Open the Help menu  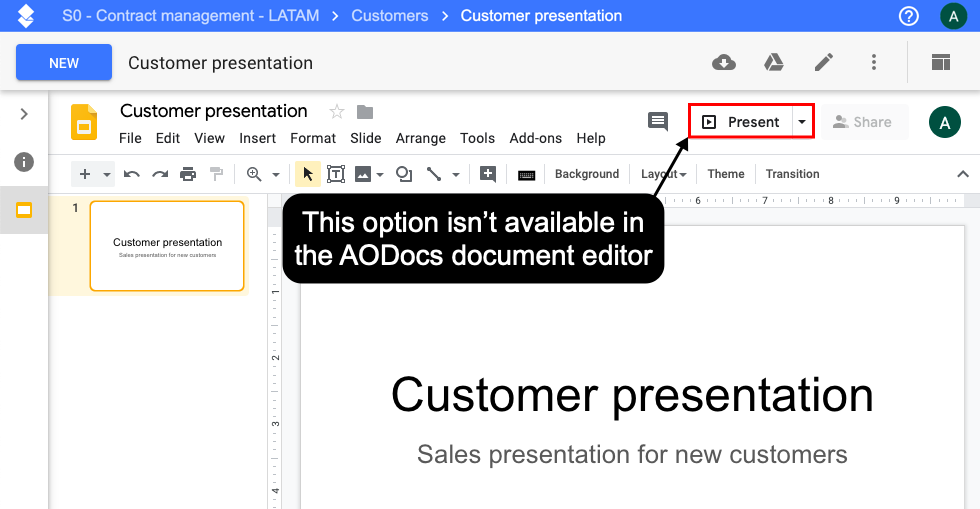pyautogui.click(x=591, y=138)
